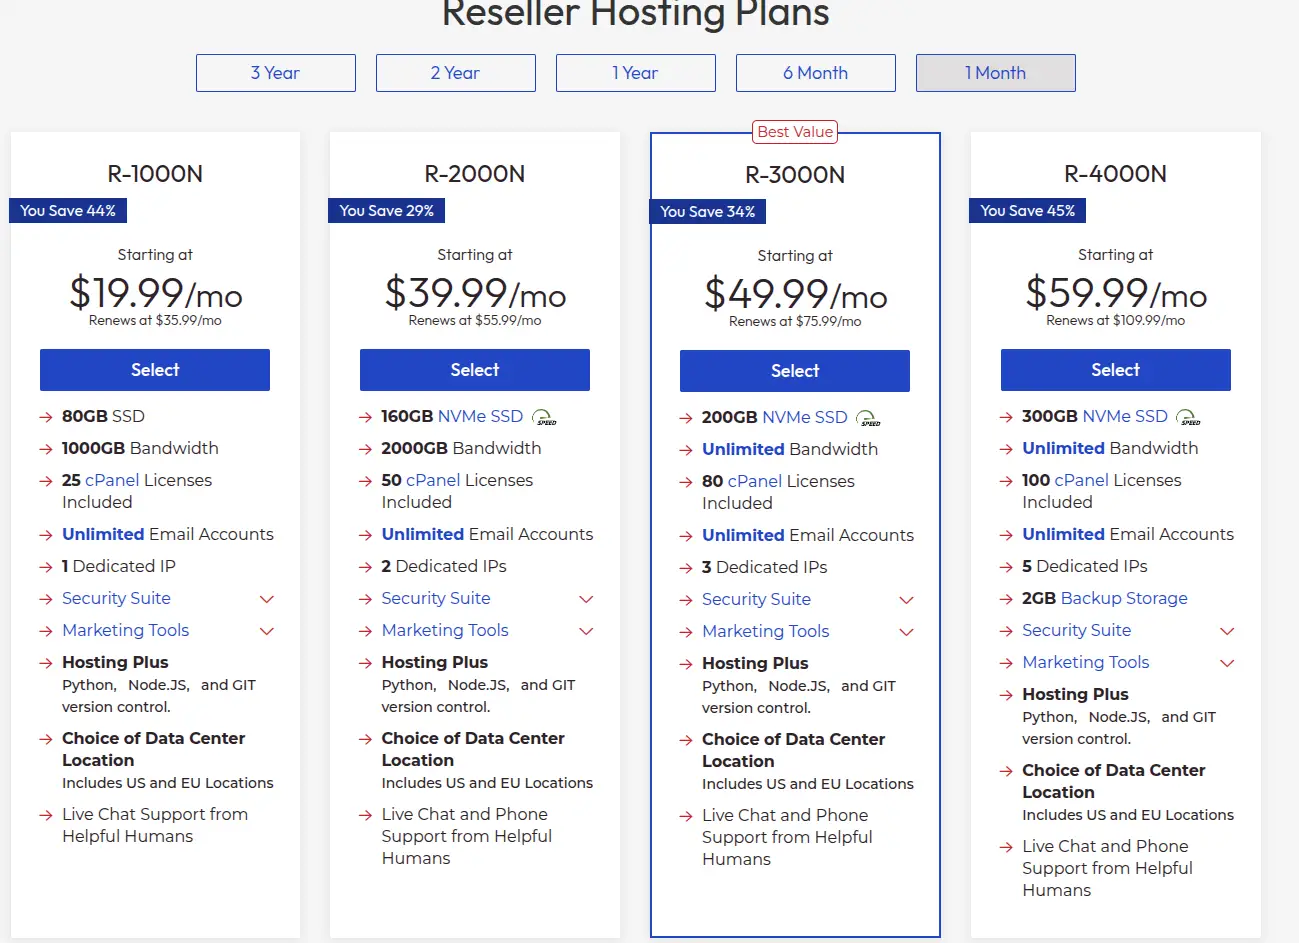Expand Security Suite chevron in R-2000N

(587, 599)
